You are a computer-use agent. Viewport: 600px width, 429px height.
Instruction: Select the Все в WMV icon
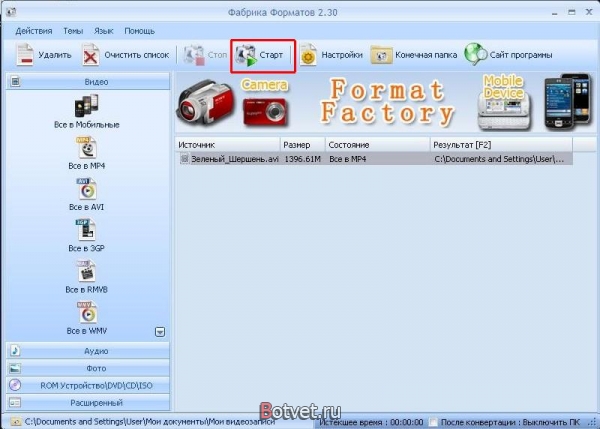(x=86, y=313)
